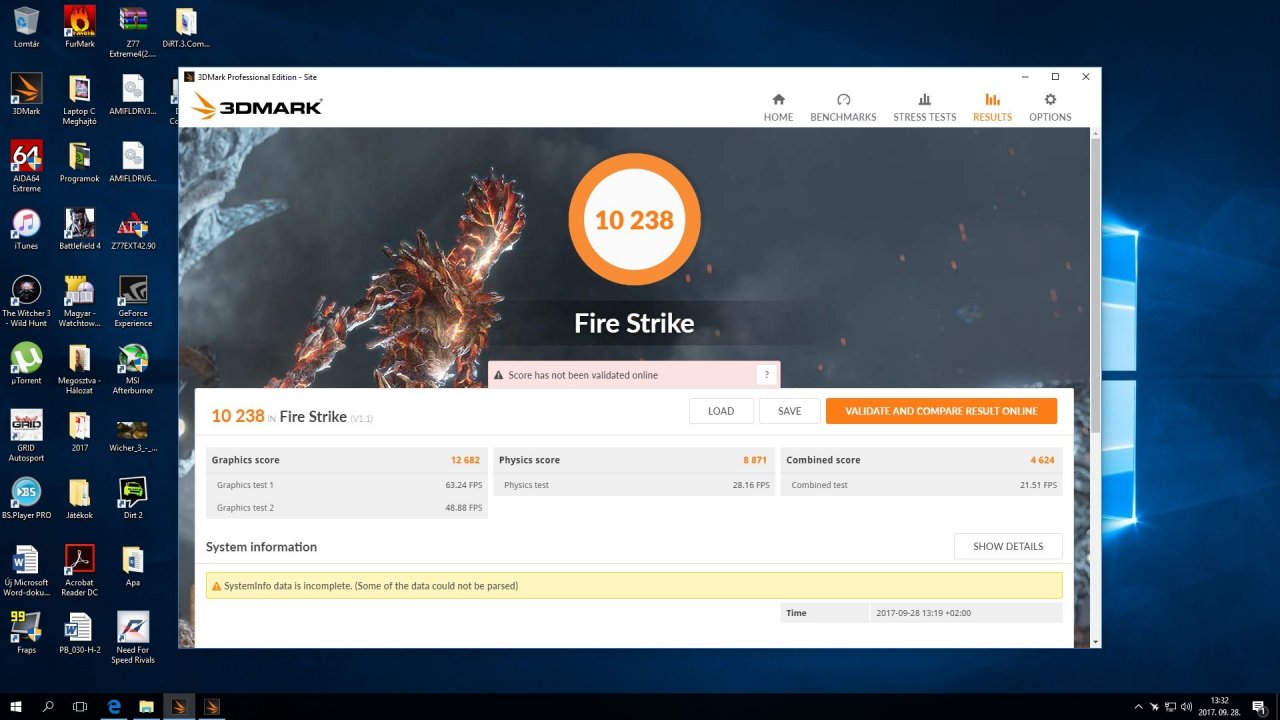The height and width of the screenshot is (720, 1280).
Task: Click Validate and Compare Result Online
Action: [x=941, y=411]
